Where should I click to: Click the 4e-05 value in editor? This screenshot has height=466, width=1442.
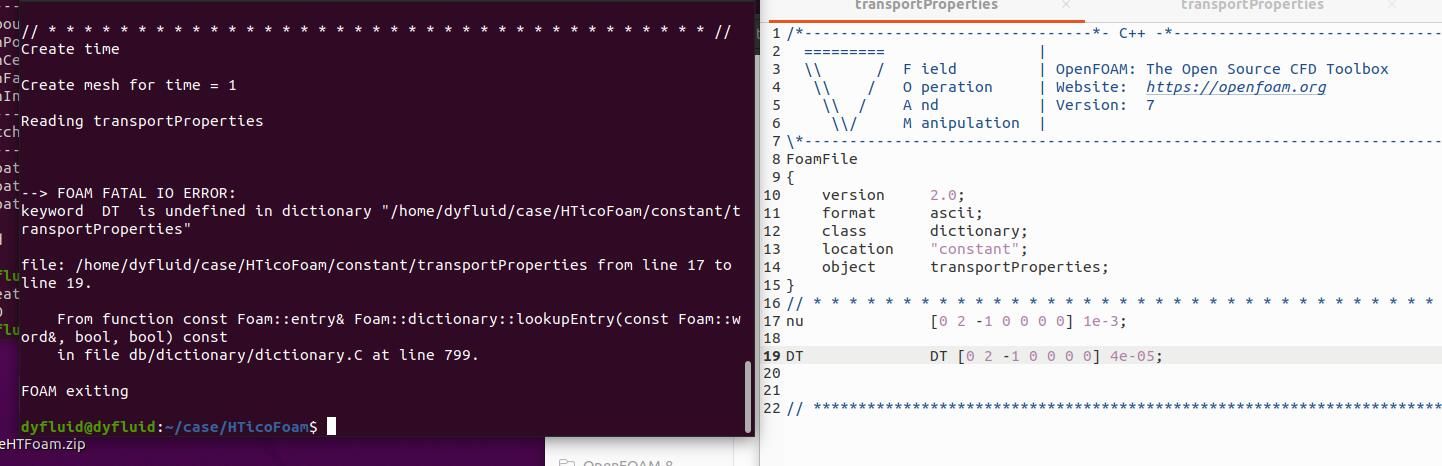click(x=1134, y=356)
